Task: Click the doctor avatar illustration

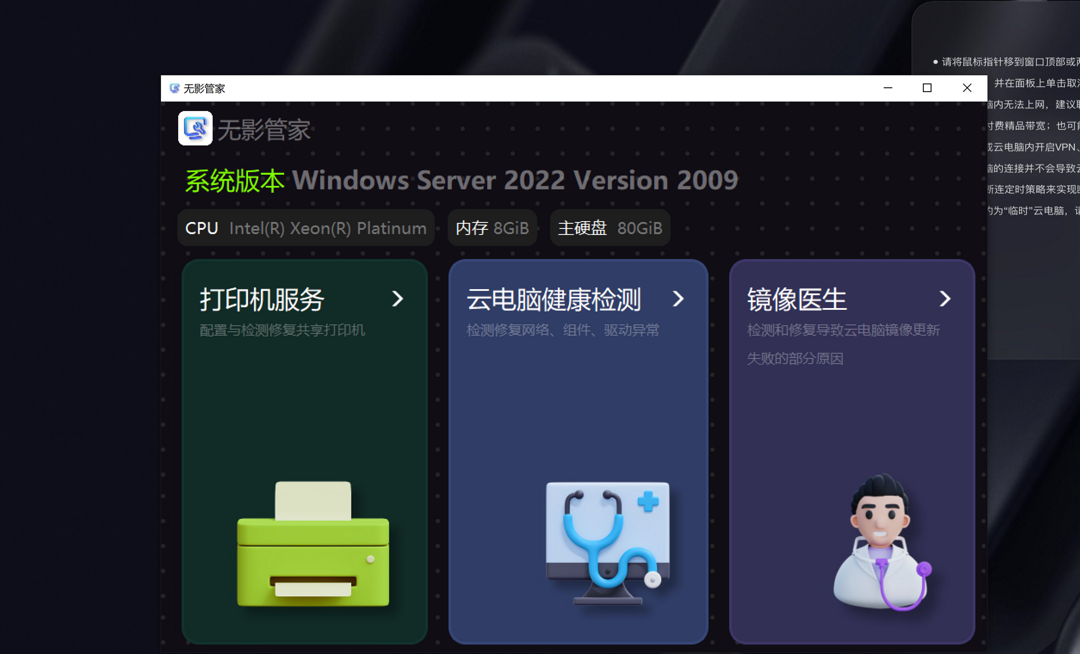Action: click(882, 542)
